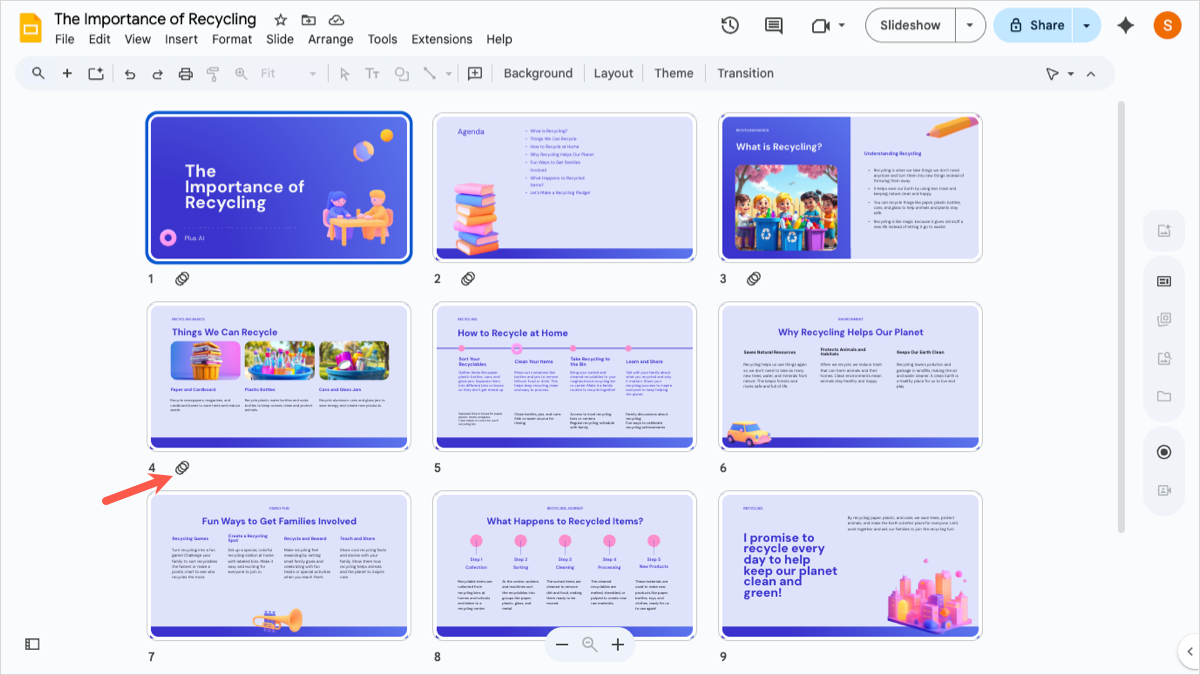The height and width of the screenshot is (675, 1200).
Task: Open the slide templates side panel icon
Action: pos(1164,281)
